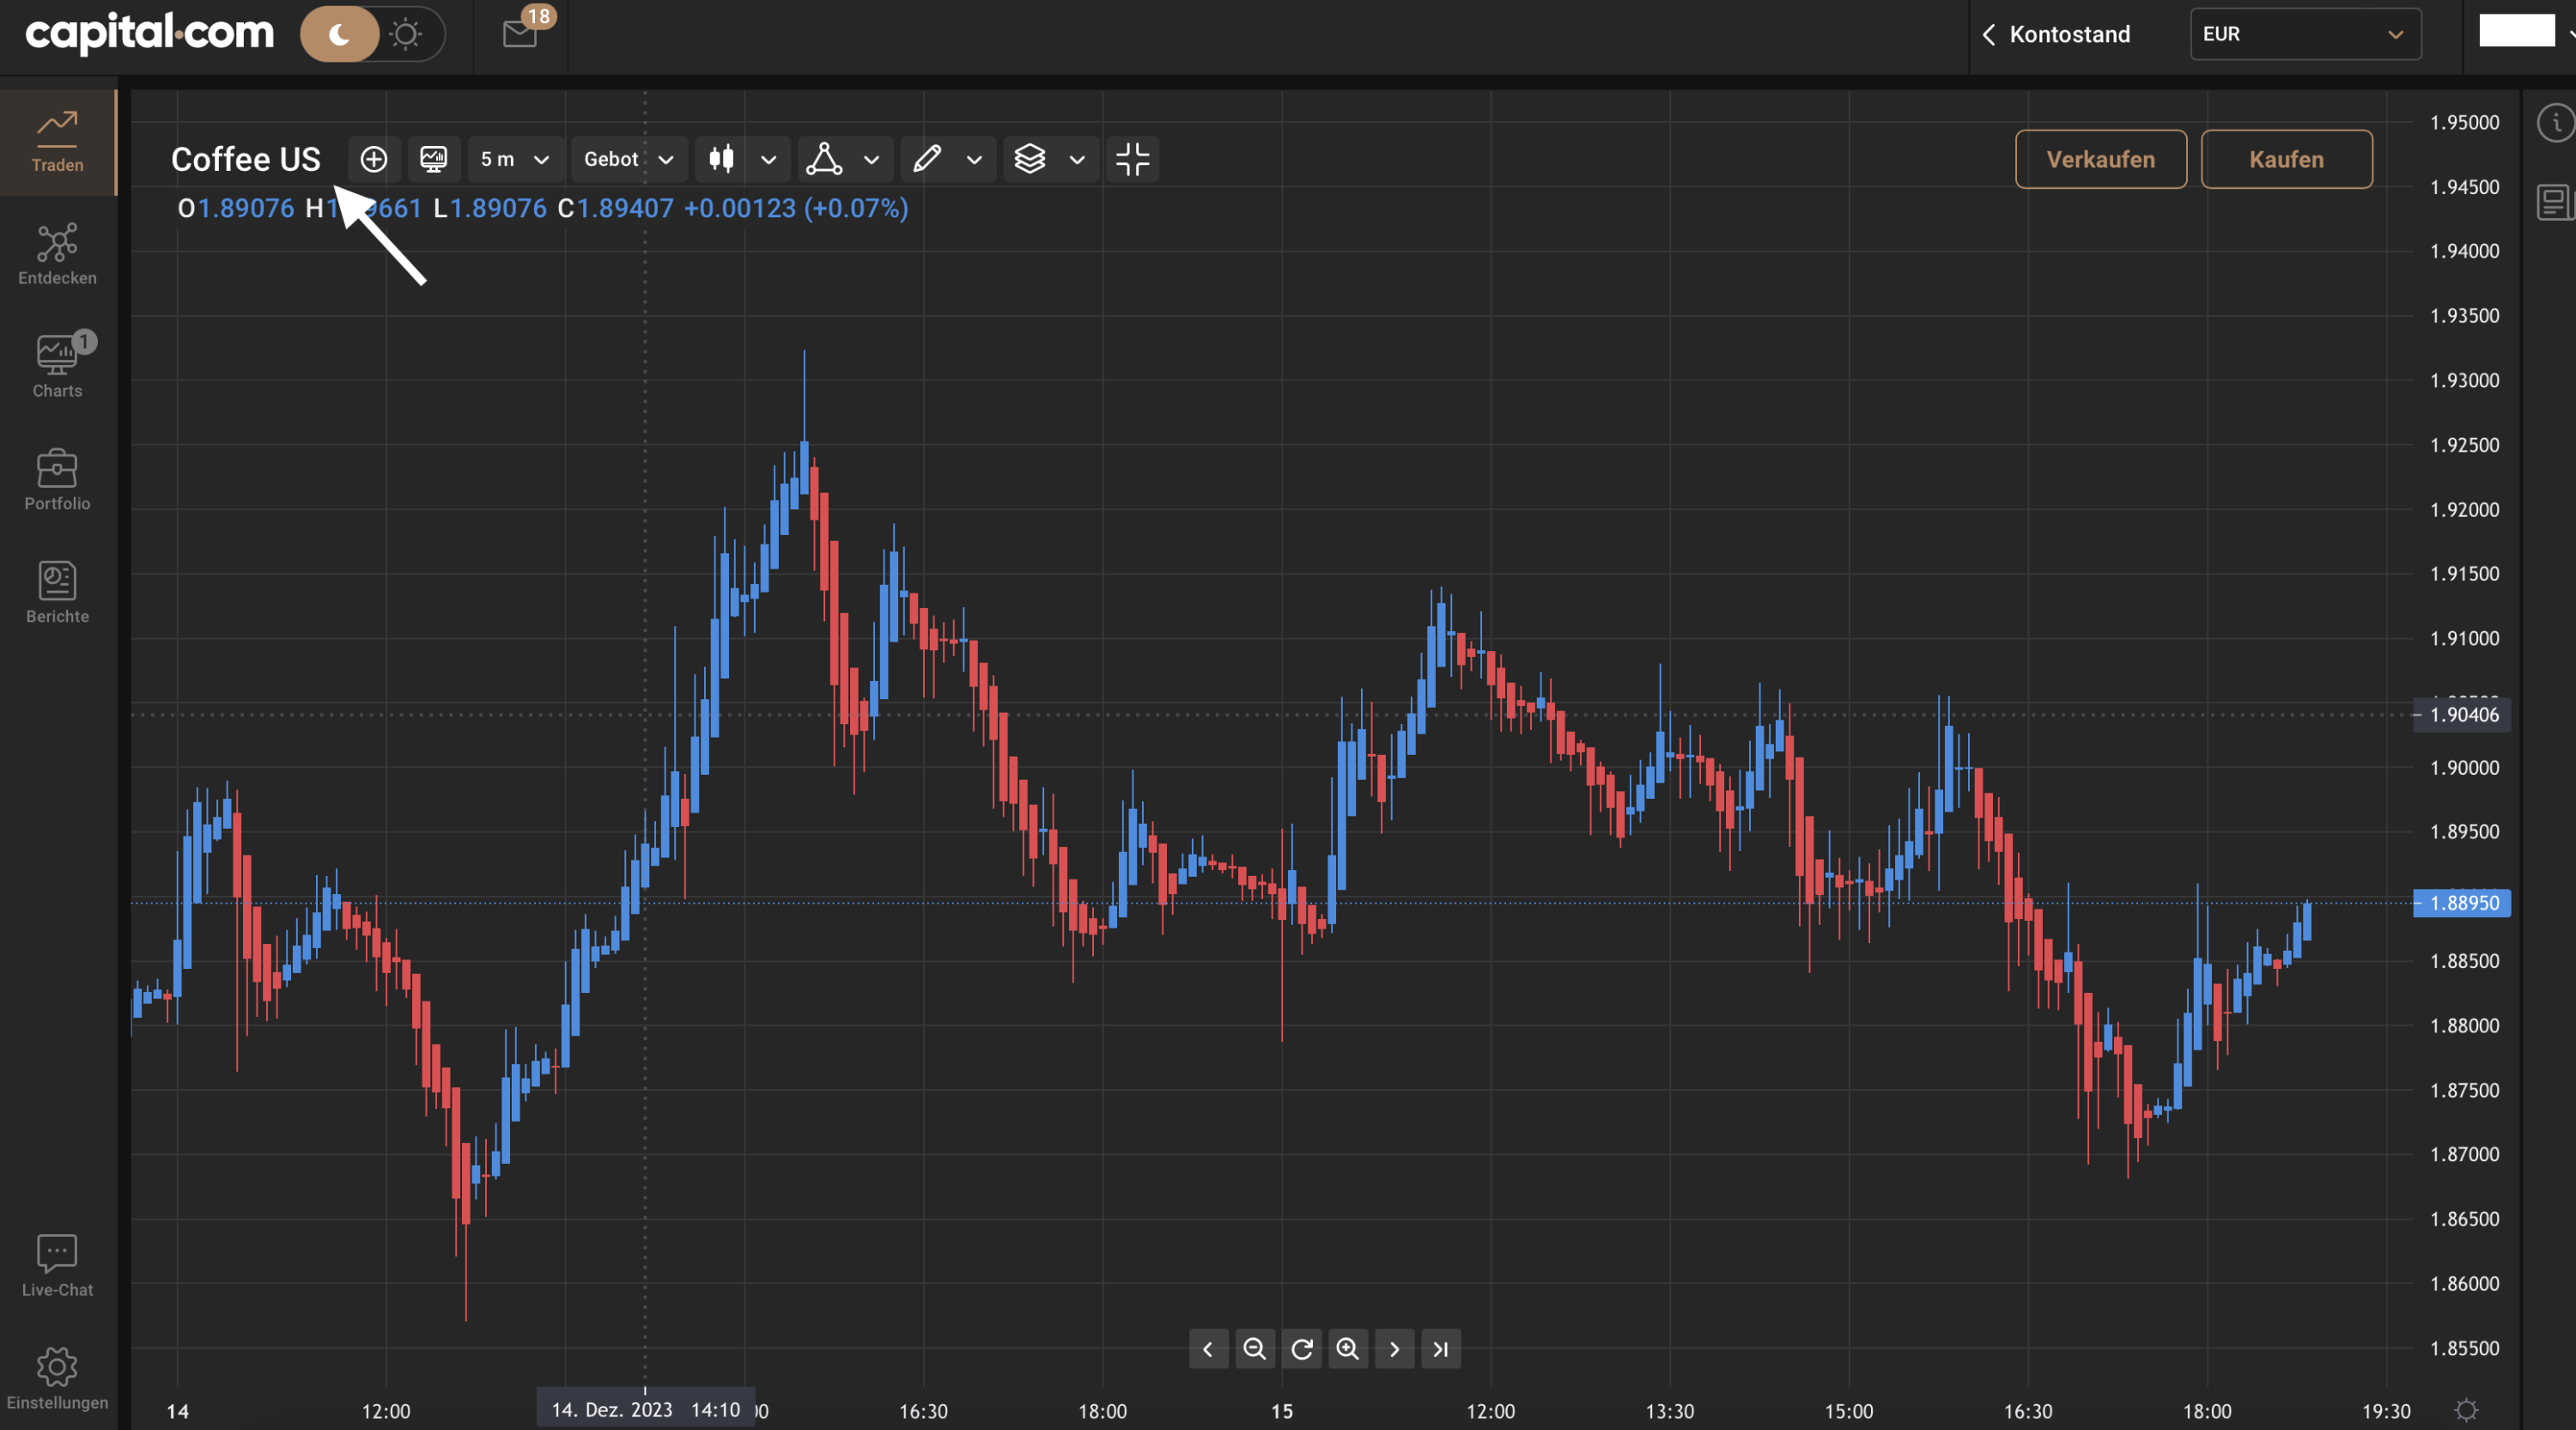Open the 5 m timeframe dropdown
2576x1430 pixels.
(x=515, y=159)
